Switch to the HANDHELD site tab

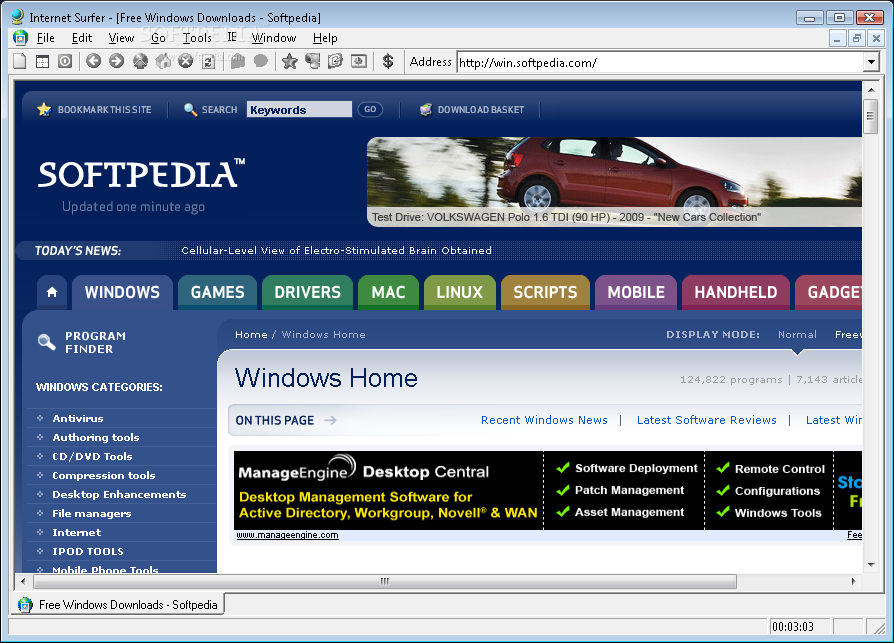pyautogui.click(x=735, y=292)
